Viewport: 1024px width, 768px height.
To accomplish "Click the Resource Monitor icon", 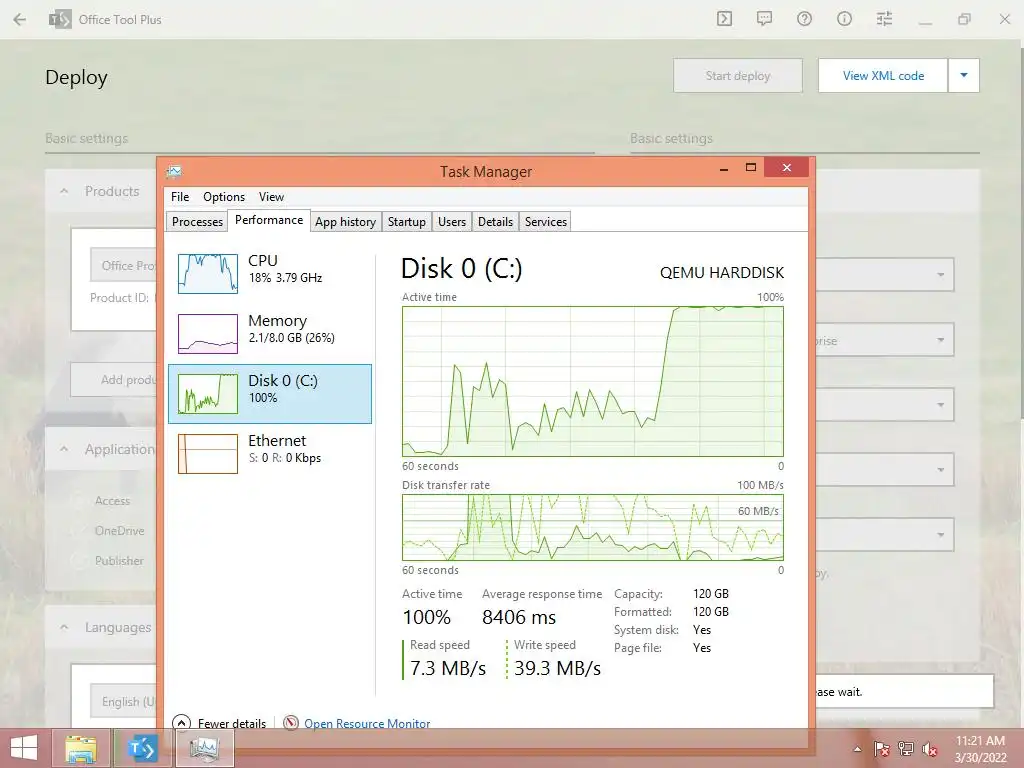I will coord(291,723).
